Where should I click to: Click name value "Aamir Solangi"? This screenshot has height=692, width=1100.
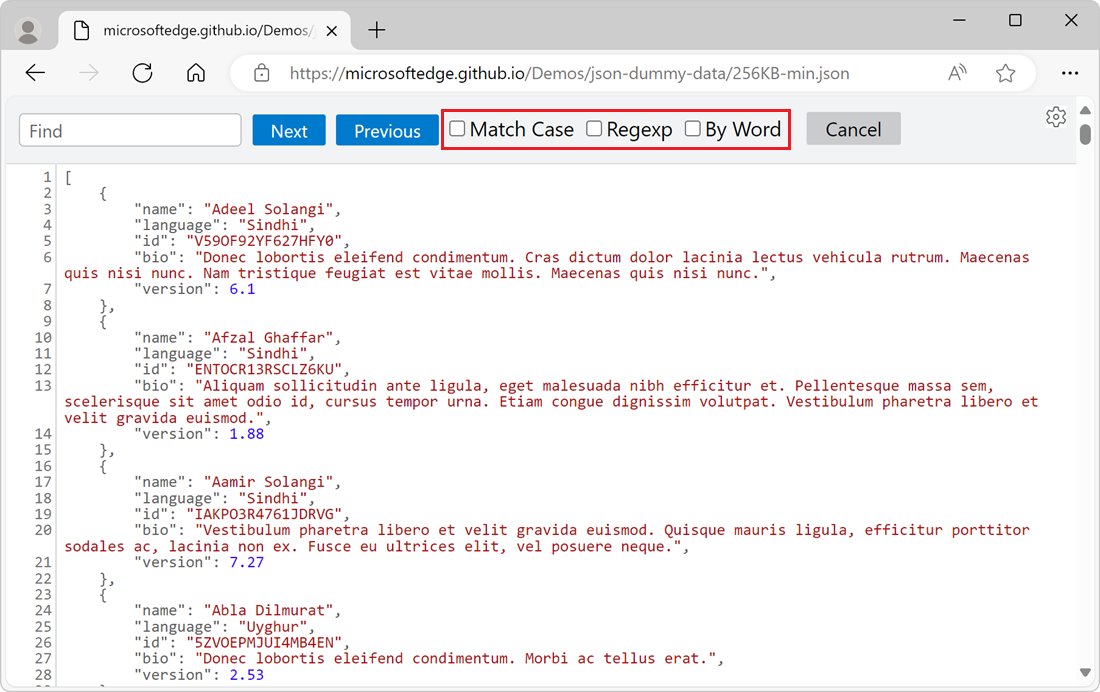(268, 482)
